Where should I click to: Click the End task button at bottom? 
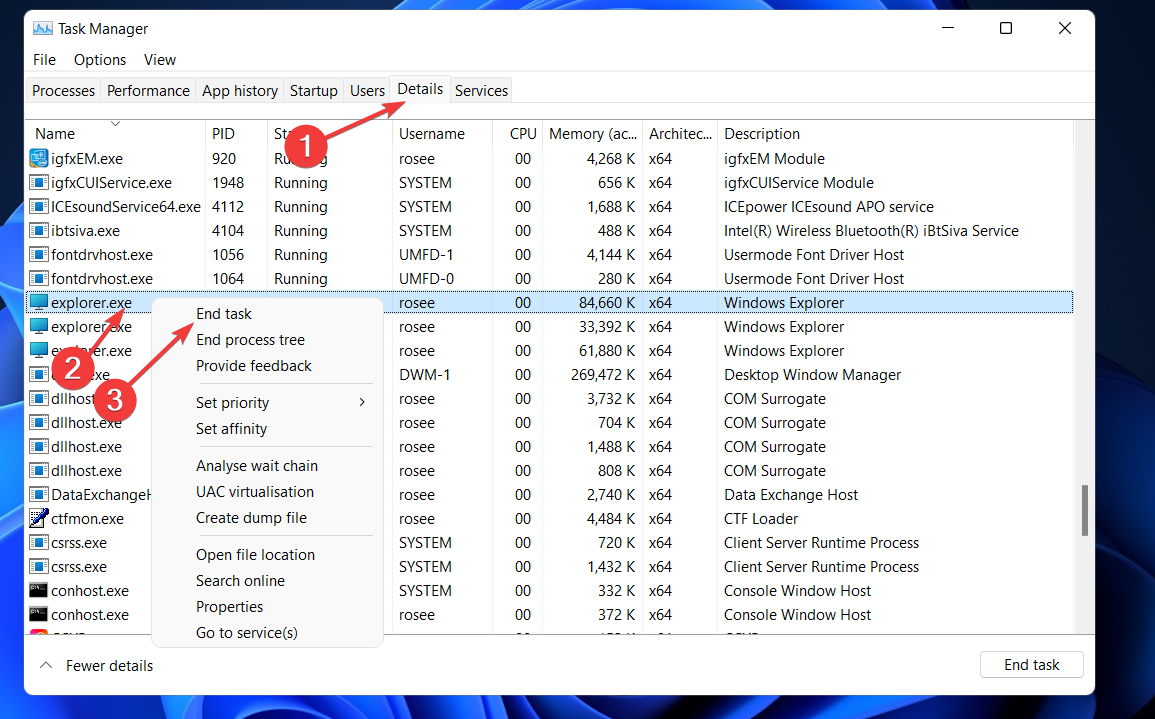[x=1031, y=664]
